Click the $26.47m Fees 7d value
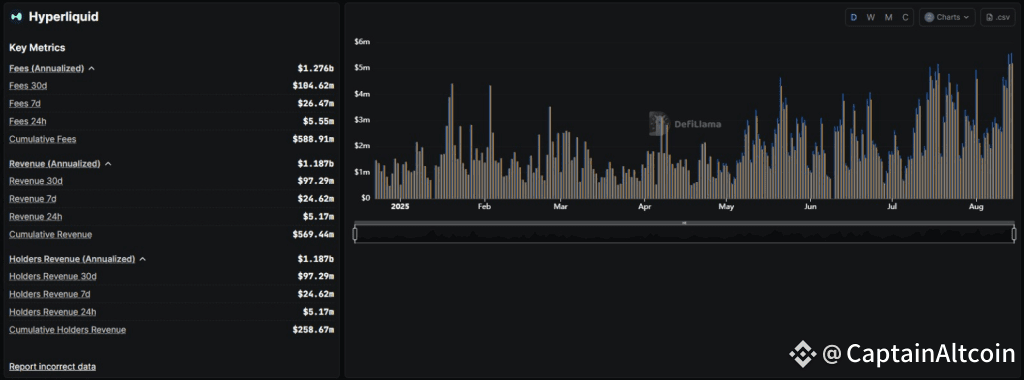 click(315, 103)
